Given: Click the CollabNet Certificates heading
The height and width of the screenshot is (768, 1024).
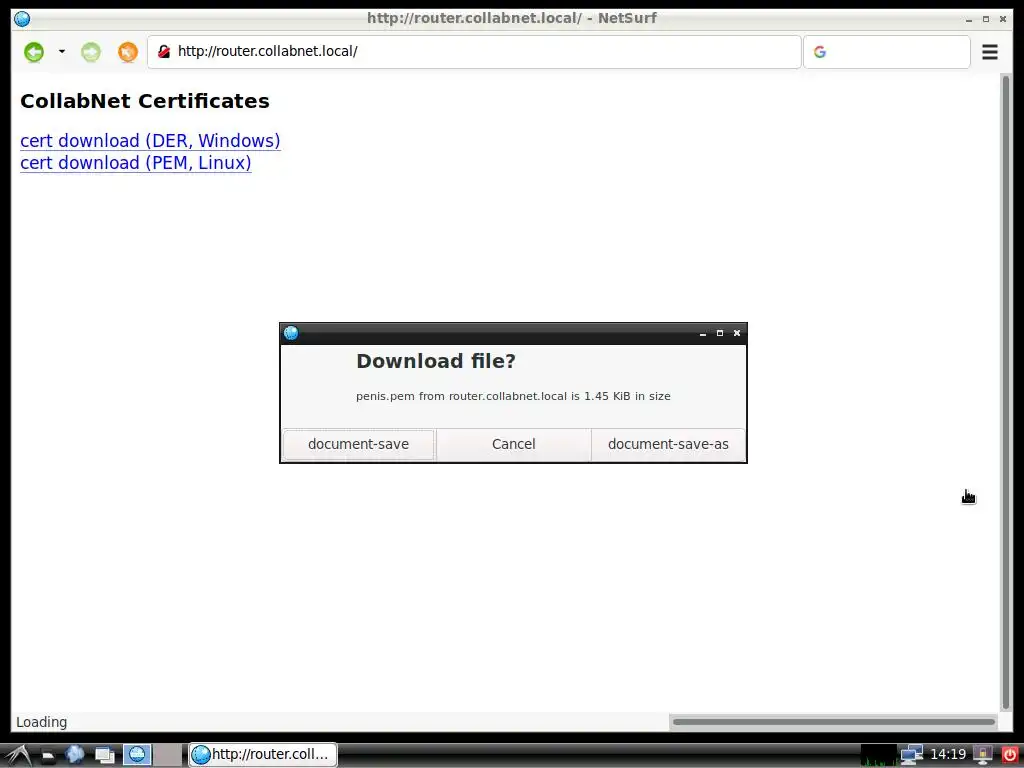Looking at the screenshot, I should [145, 101].
